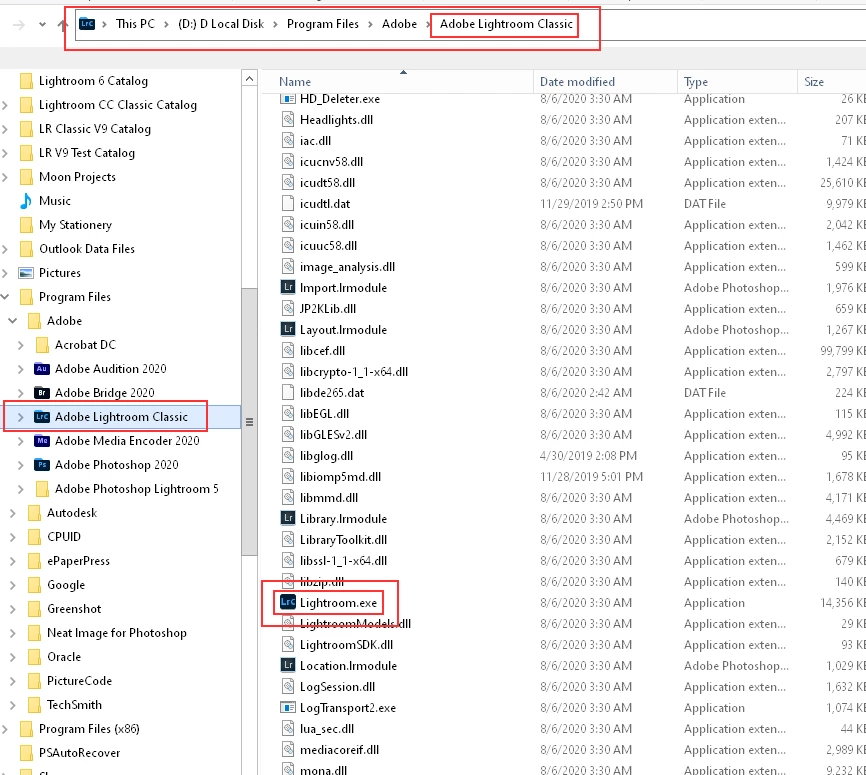Select the JP2KLib.dll file name
866x775 pixels.
point(328,309)
